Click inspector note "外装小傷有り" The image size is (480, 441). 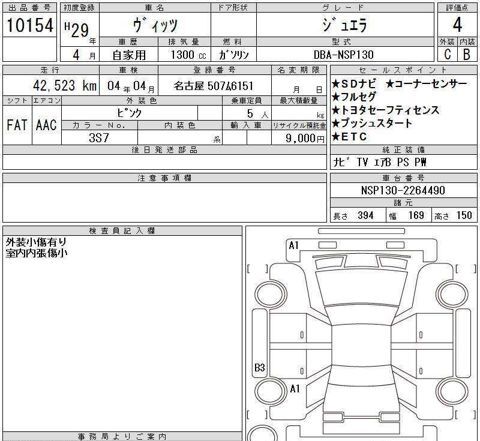(x=36, y=242)
